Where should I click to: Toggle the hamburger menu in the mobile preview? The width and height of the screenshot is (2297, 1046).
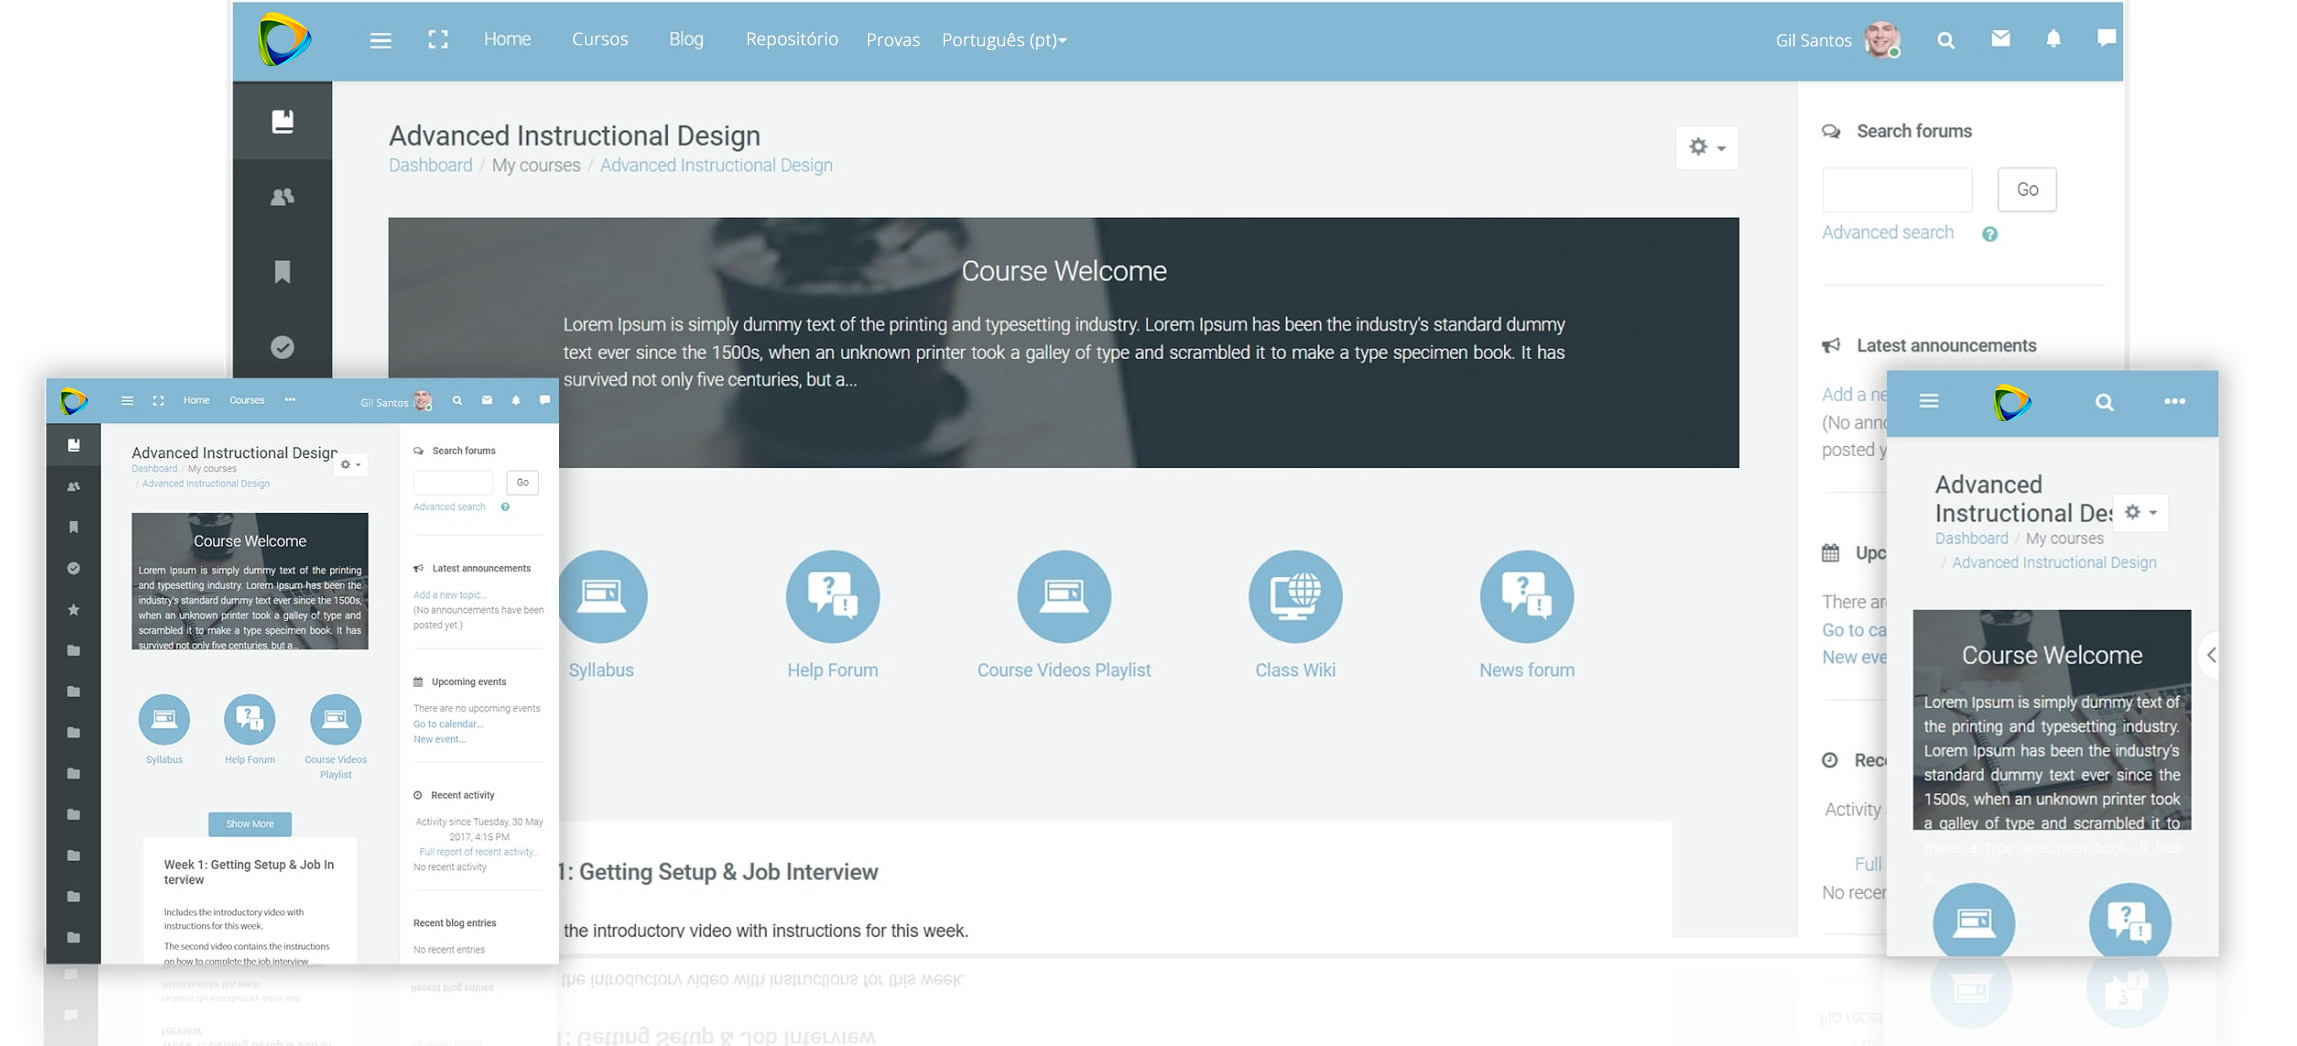click(1929, 401)
